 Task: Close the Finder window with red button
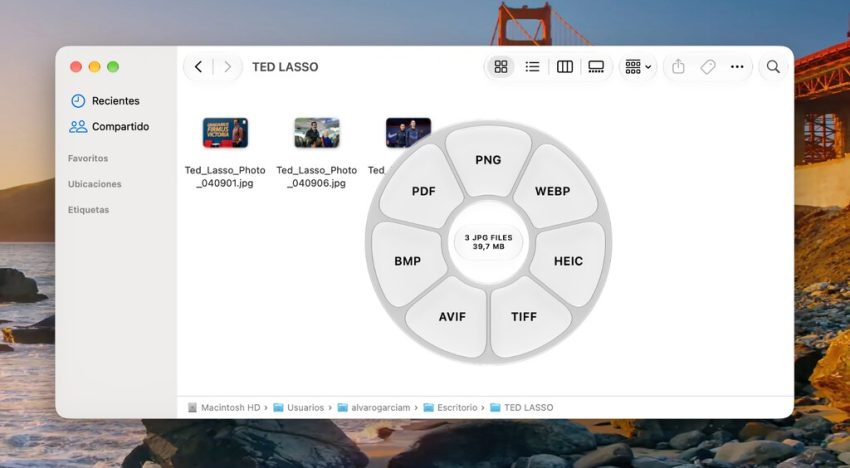point(76,67)
